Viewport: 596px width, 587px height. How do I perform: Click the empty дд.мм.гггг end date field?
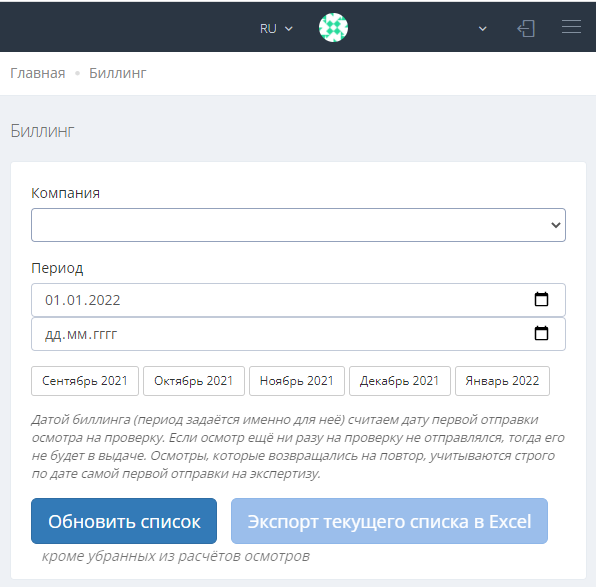coord(298,334)
